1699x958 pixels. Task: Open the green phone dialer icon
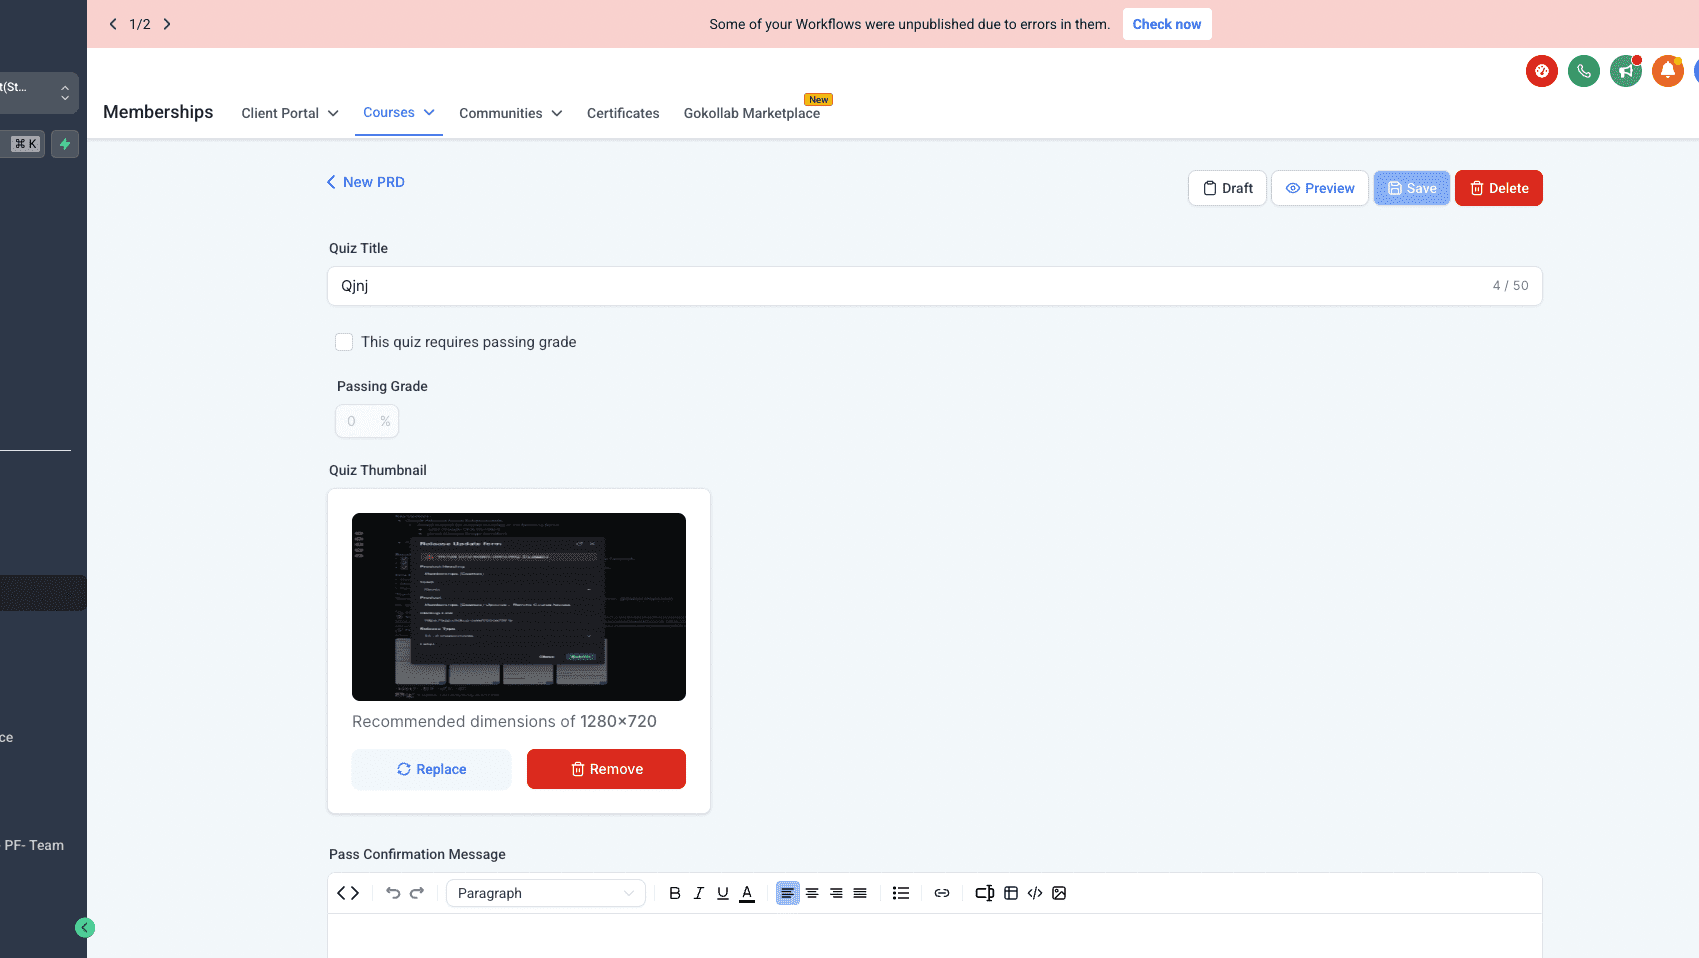[x=1584, y=71]
